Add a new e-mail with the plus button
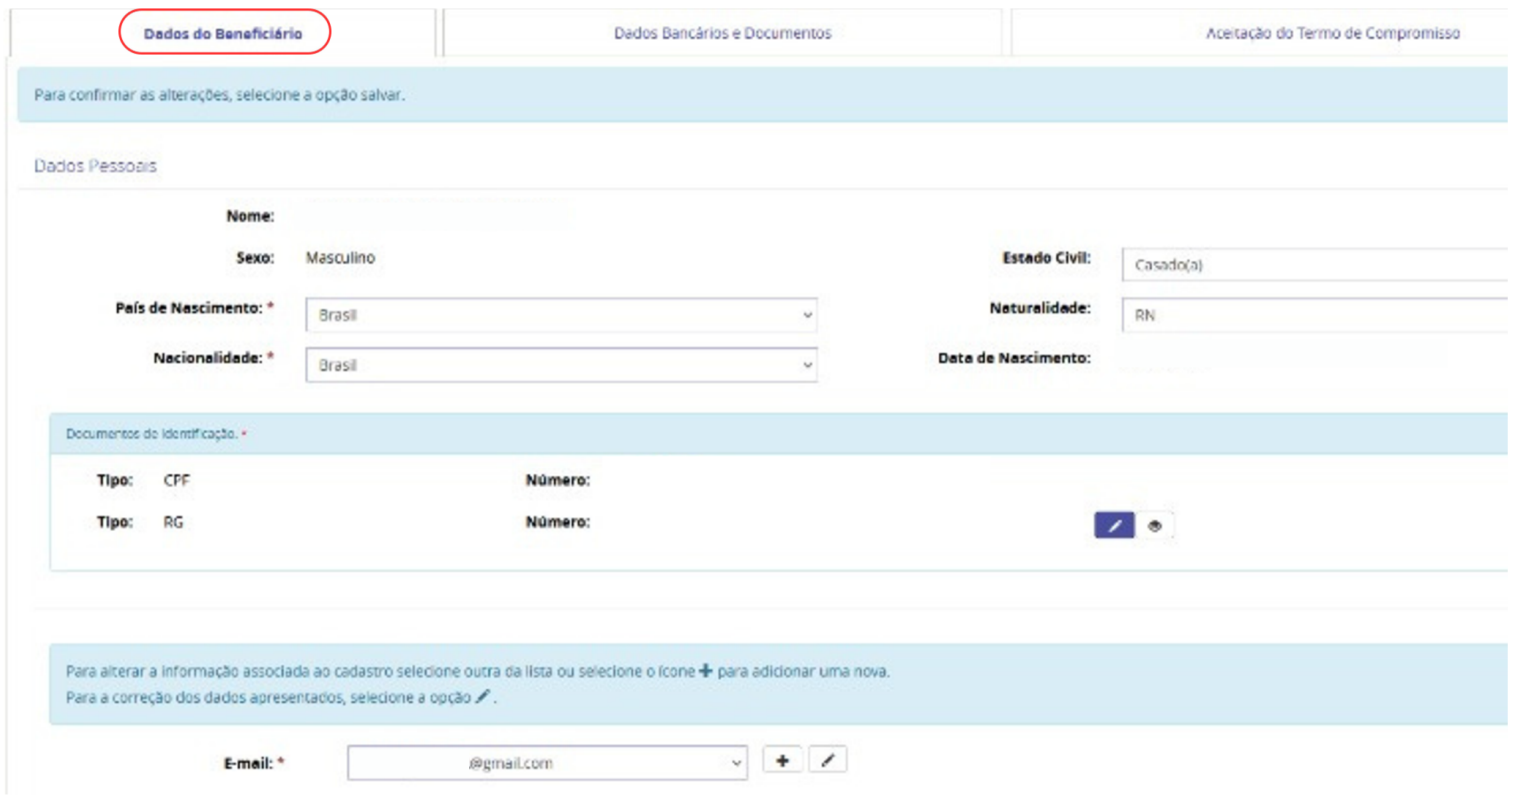Screen dimensions: 1515x795 coord(782,761)
